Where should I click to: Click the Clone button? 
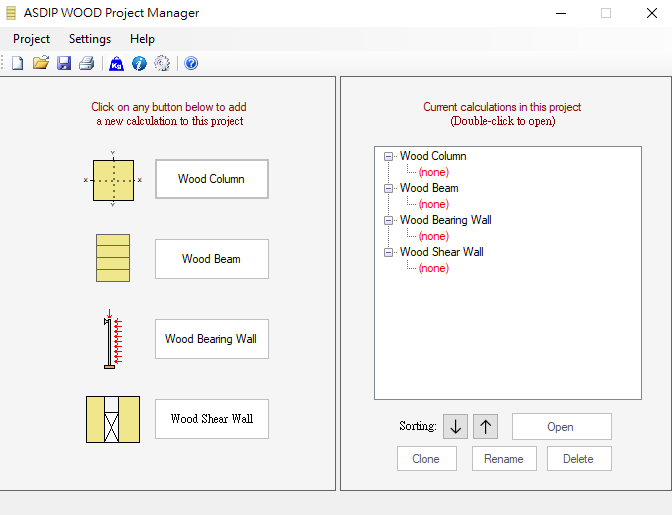[x=426, y=459]
